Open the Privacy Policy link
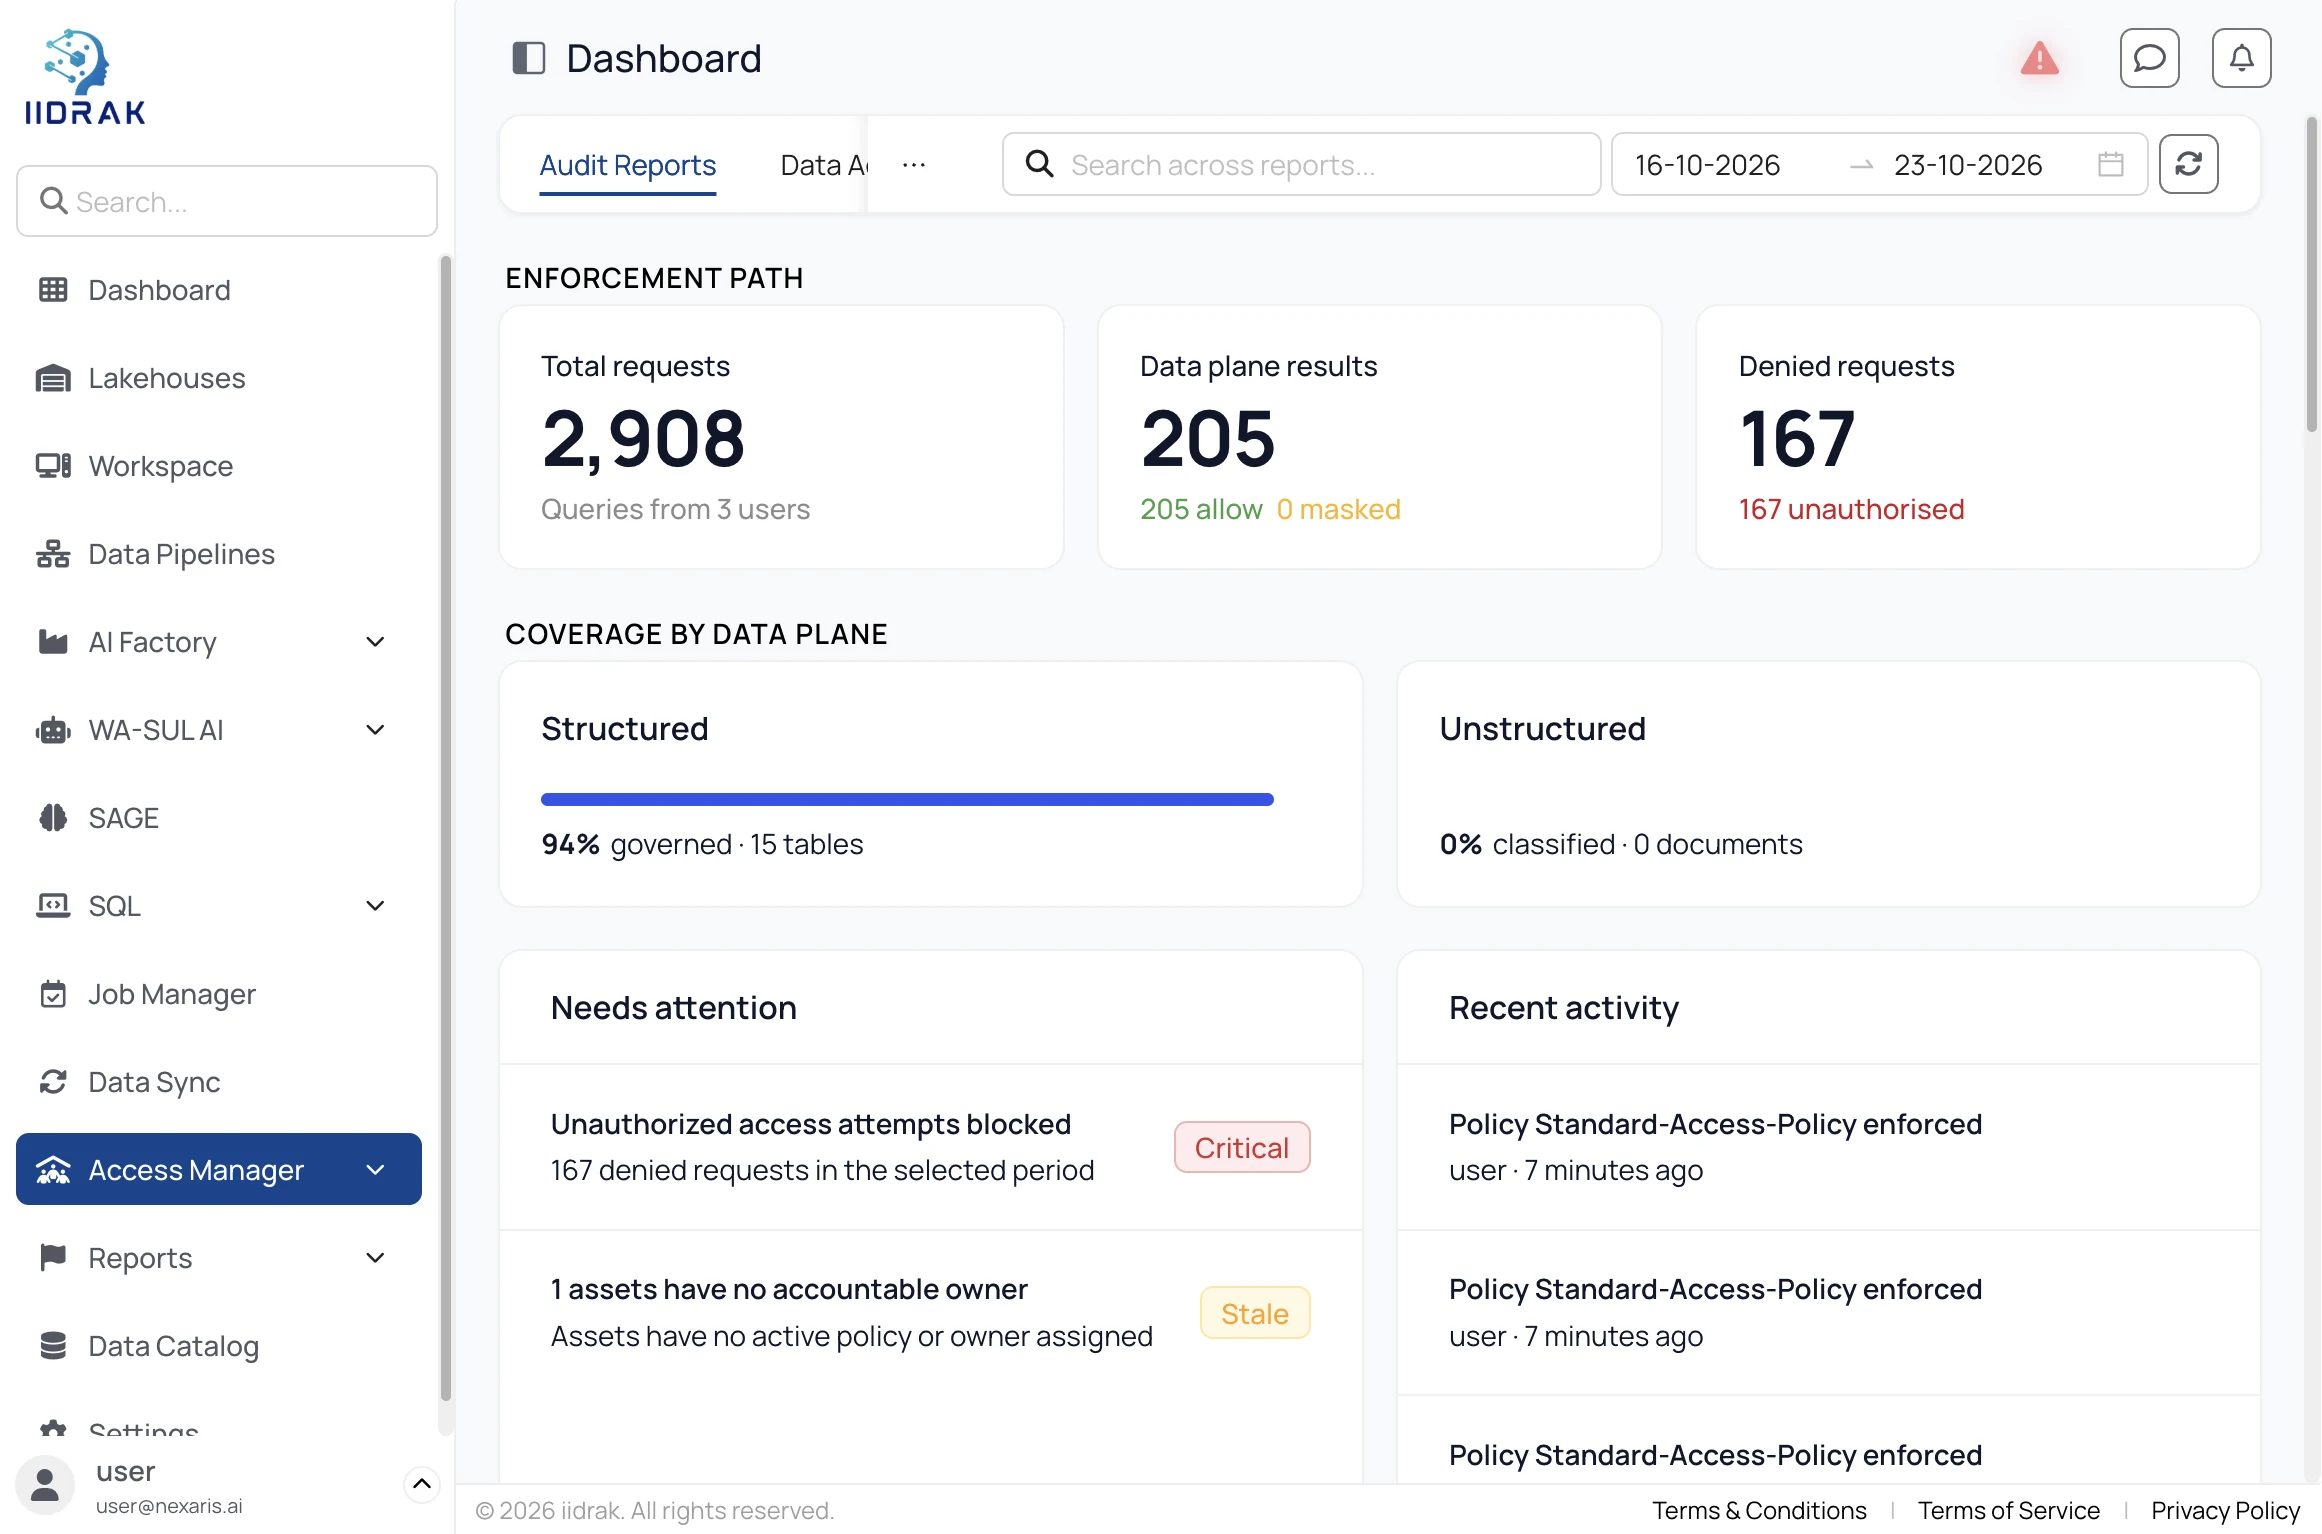The width and height of the screenshot is (2322, 1534). 2225,1510
